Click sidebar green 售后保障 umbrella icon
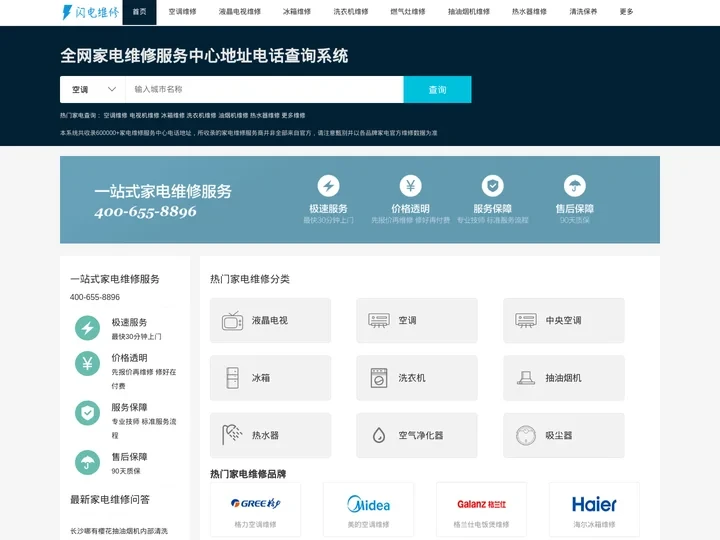Viewport: 720px width, 540px height. [x=87, y=462]
